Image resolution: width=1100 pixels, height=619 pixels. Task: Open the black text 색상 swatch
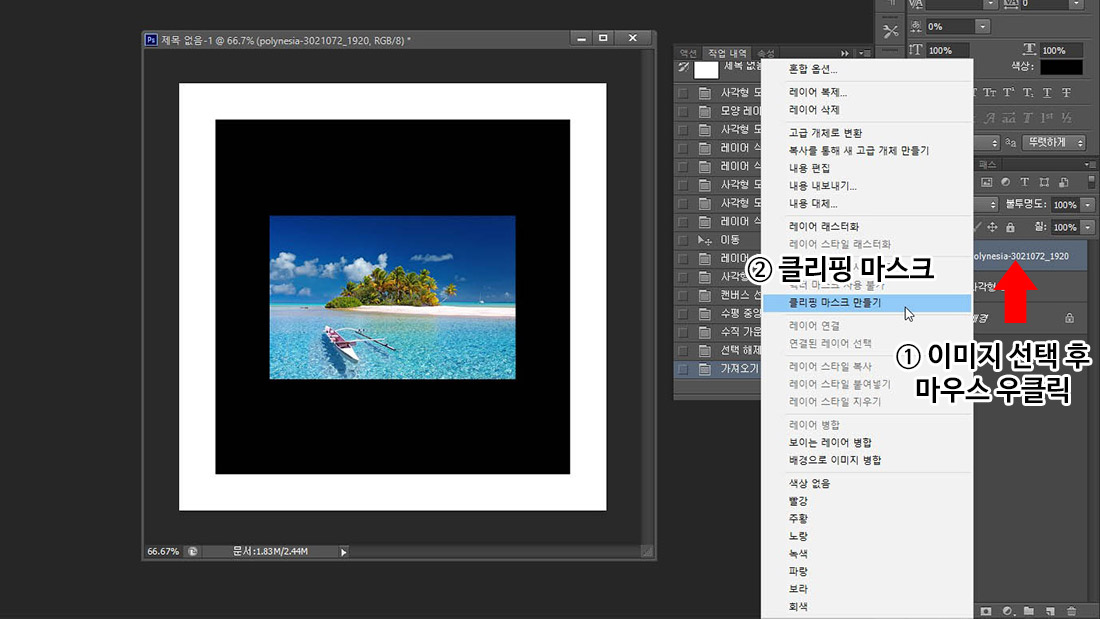click(x=1061, y=67)
